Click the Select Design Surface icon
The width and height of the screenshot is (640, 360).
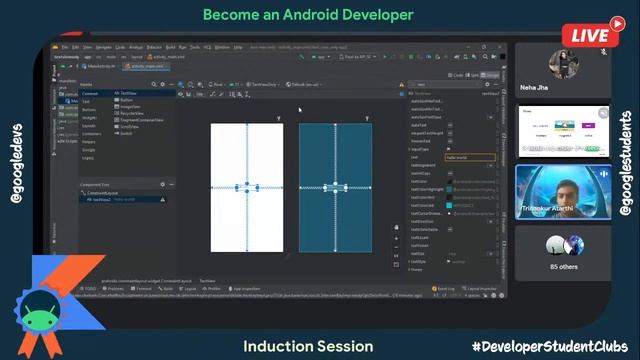pyautogui.click(x=181, y=84)
